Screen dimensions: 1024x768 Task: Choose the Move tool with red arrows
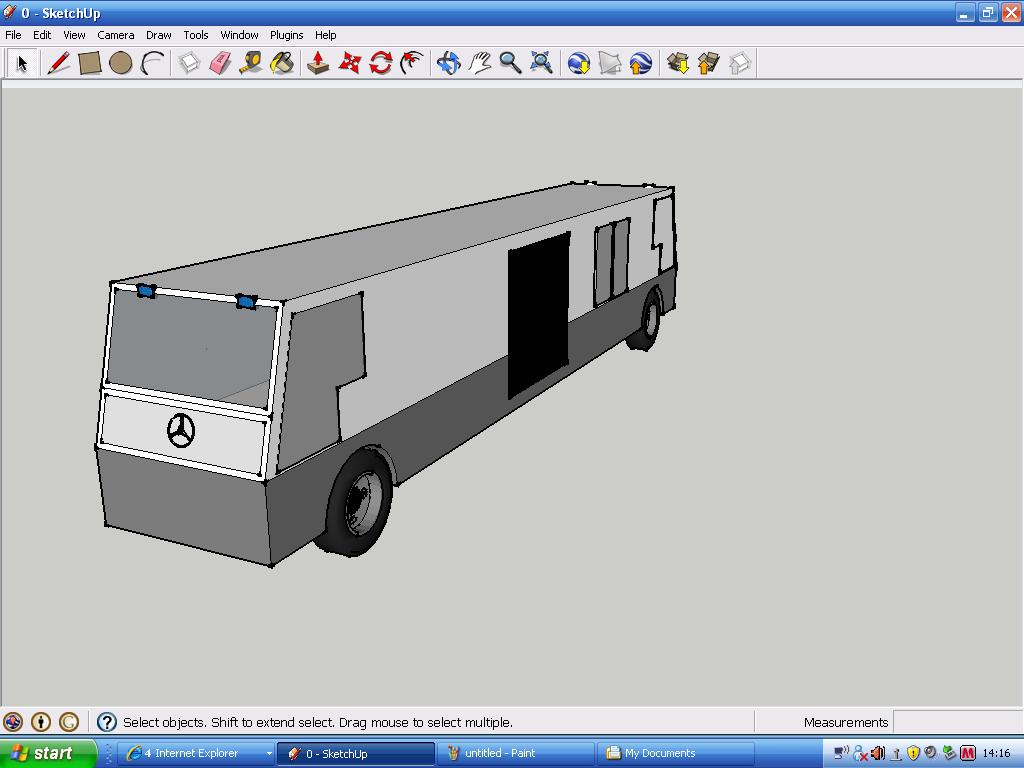[349, 63]
